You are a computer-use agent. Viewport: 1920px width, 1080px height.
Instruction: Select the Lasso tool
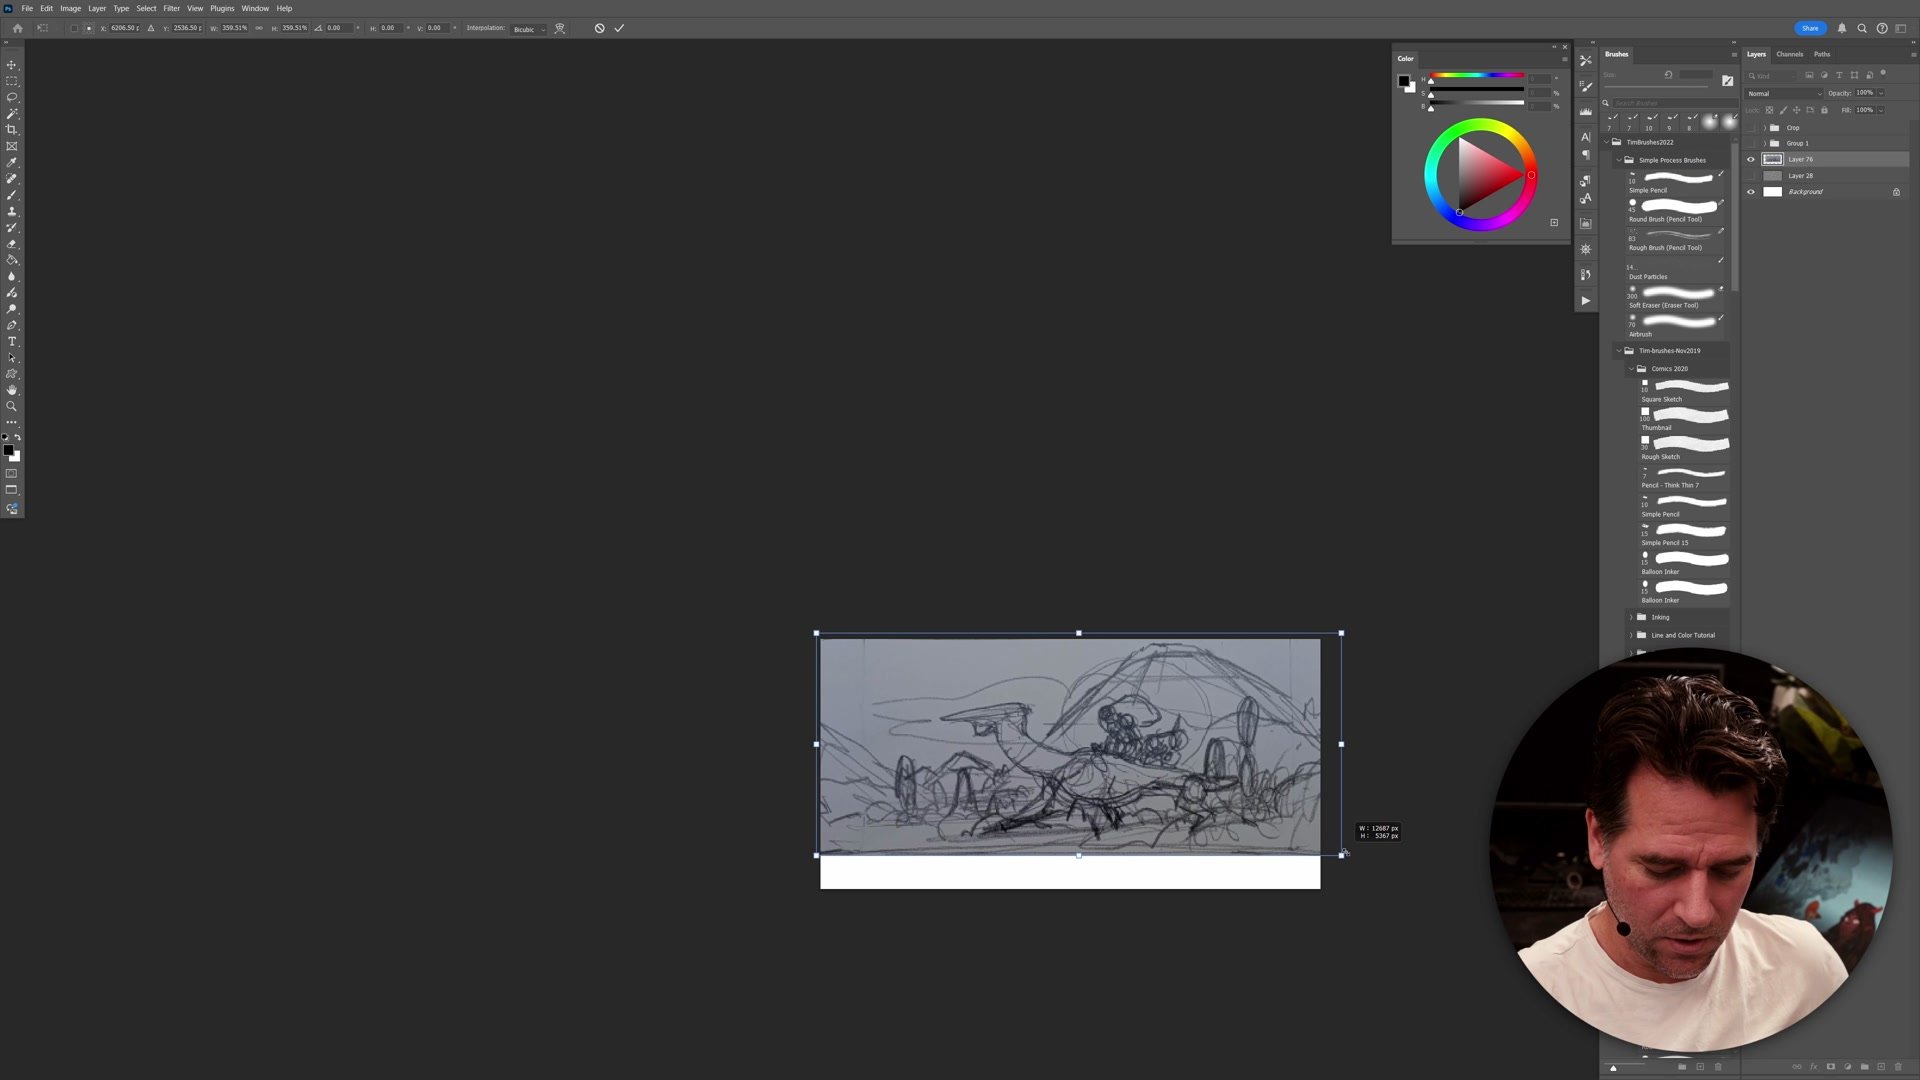click(12, 97)
